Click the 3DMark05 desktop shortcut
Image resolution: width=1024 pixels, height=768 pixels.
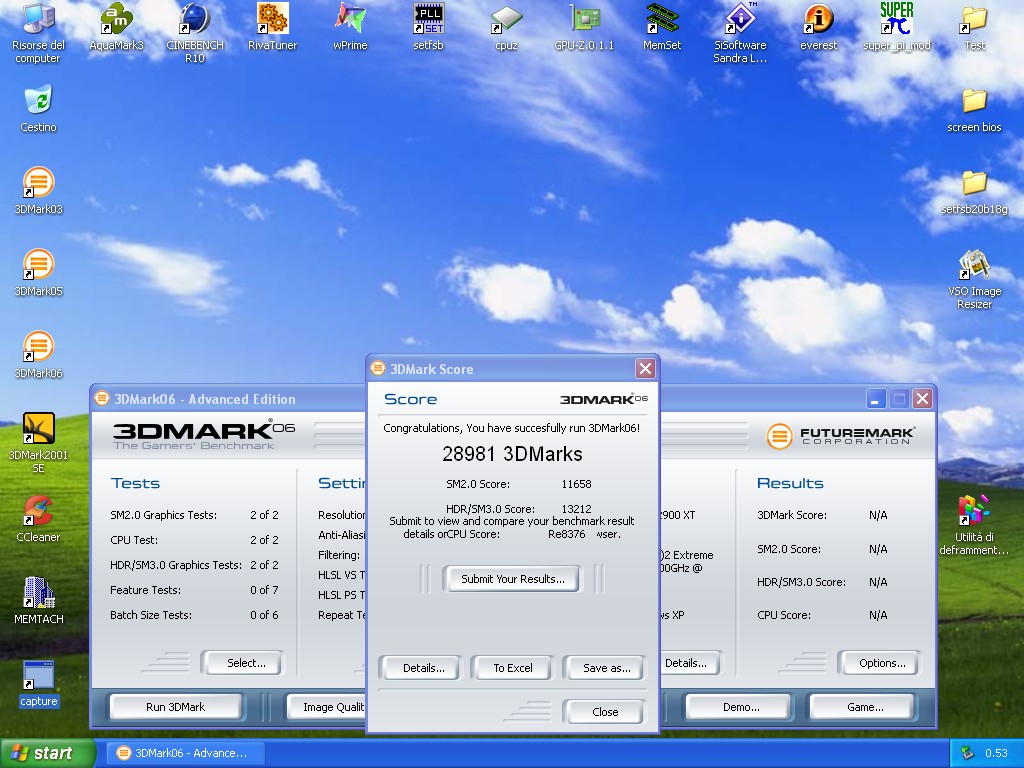click(x=39, y=274)
